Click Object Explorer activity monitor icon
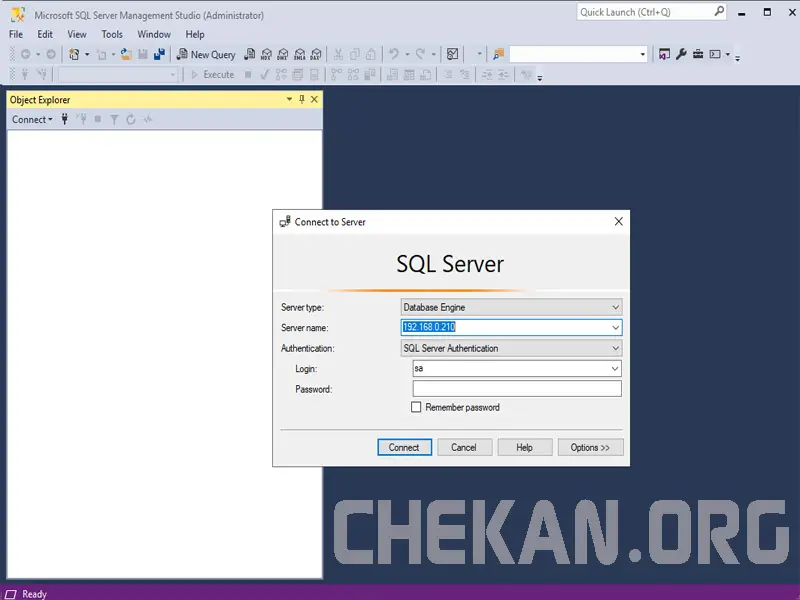Screen dimensions: 800x600 pyautogui.click(x=148, y=119)
